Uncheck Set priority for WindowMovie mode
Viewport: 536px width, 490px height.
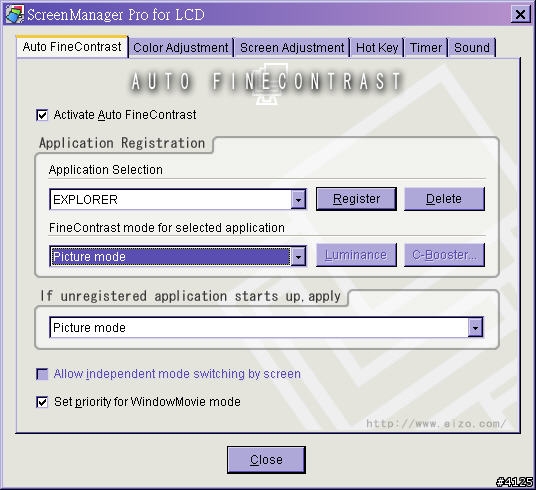point(42,402)
